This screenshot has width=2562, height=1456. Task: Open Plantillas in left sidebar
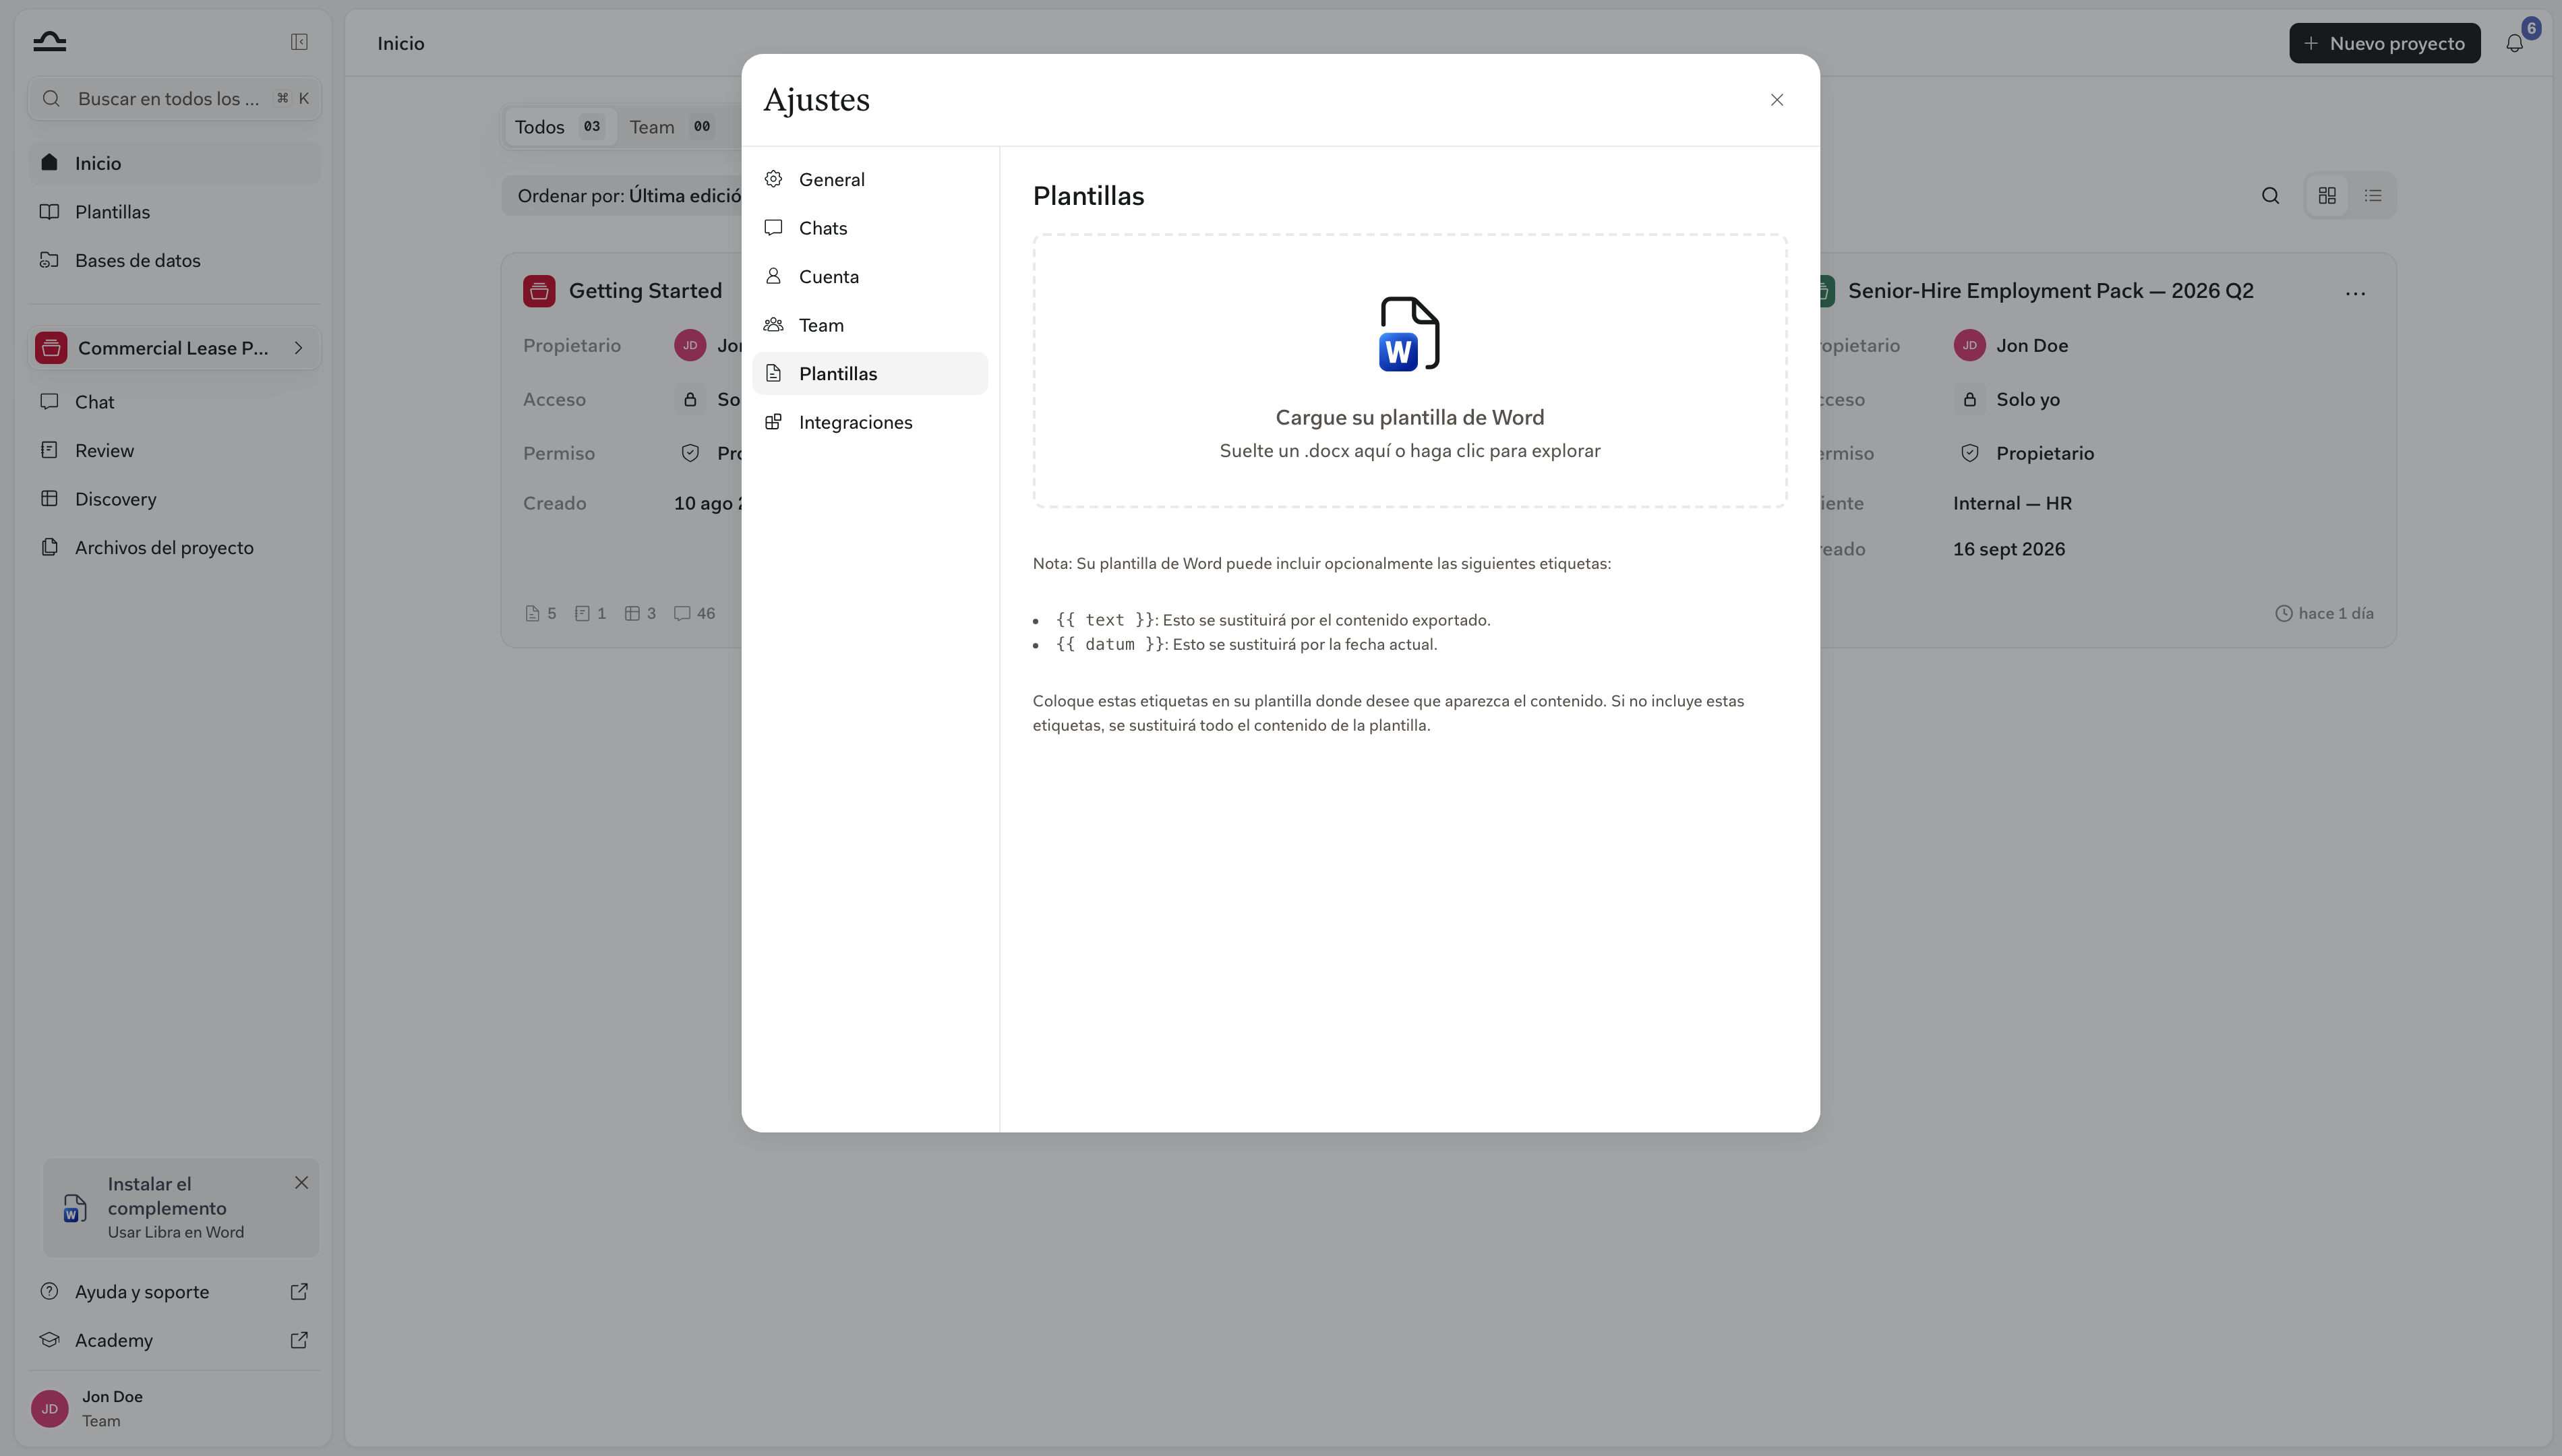click(174, 212)
